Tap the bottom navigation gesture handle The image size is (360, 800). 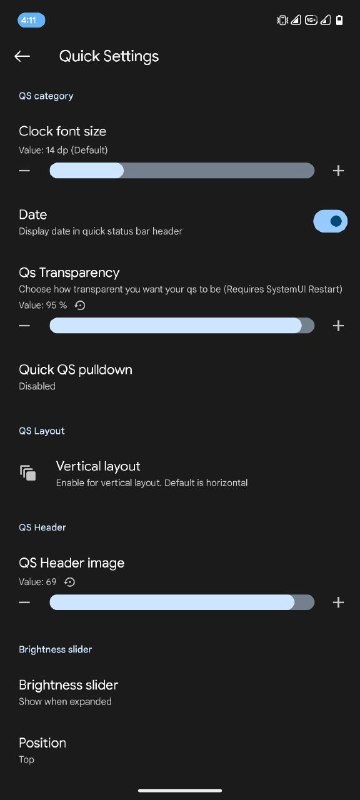(180, 791)
